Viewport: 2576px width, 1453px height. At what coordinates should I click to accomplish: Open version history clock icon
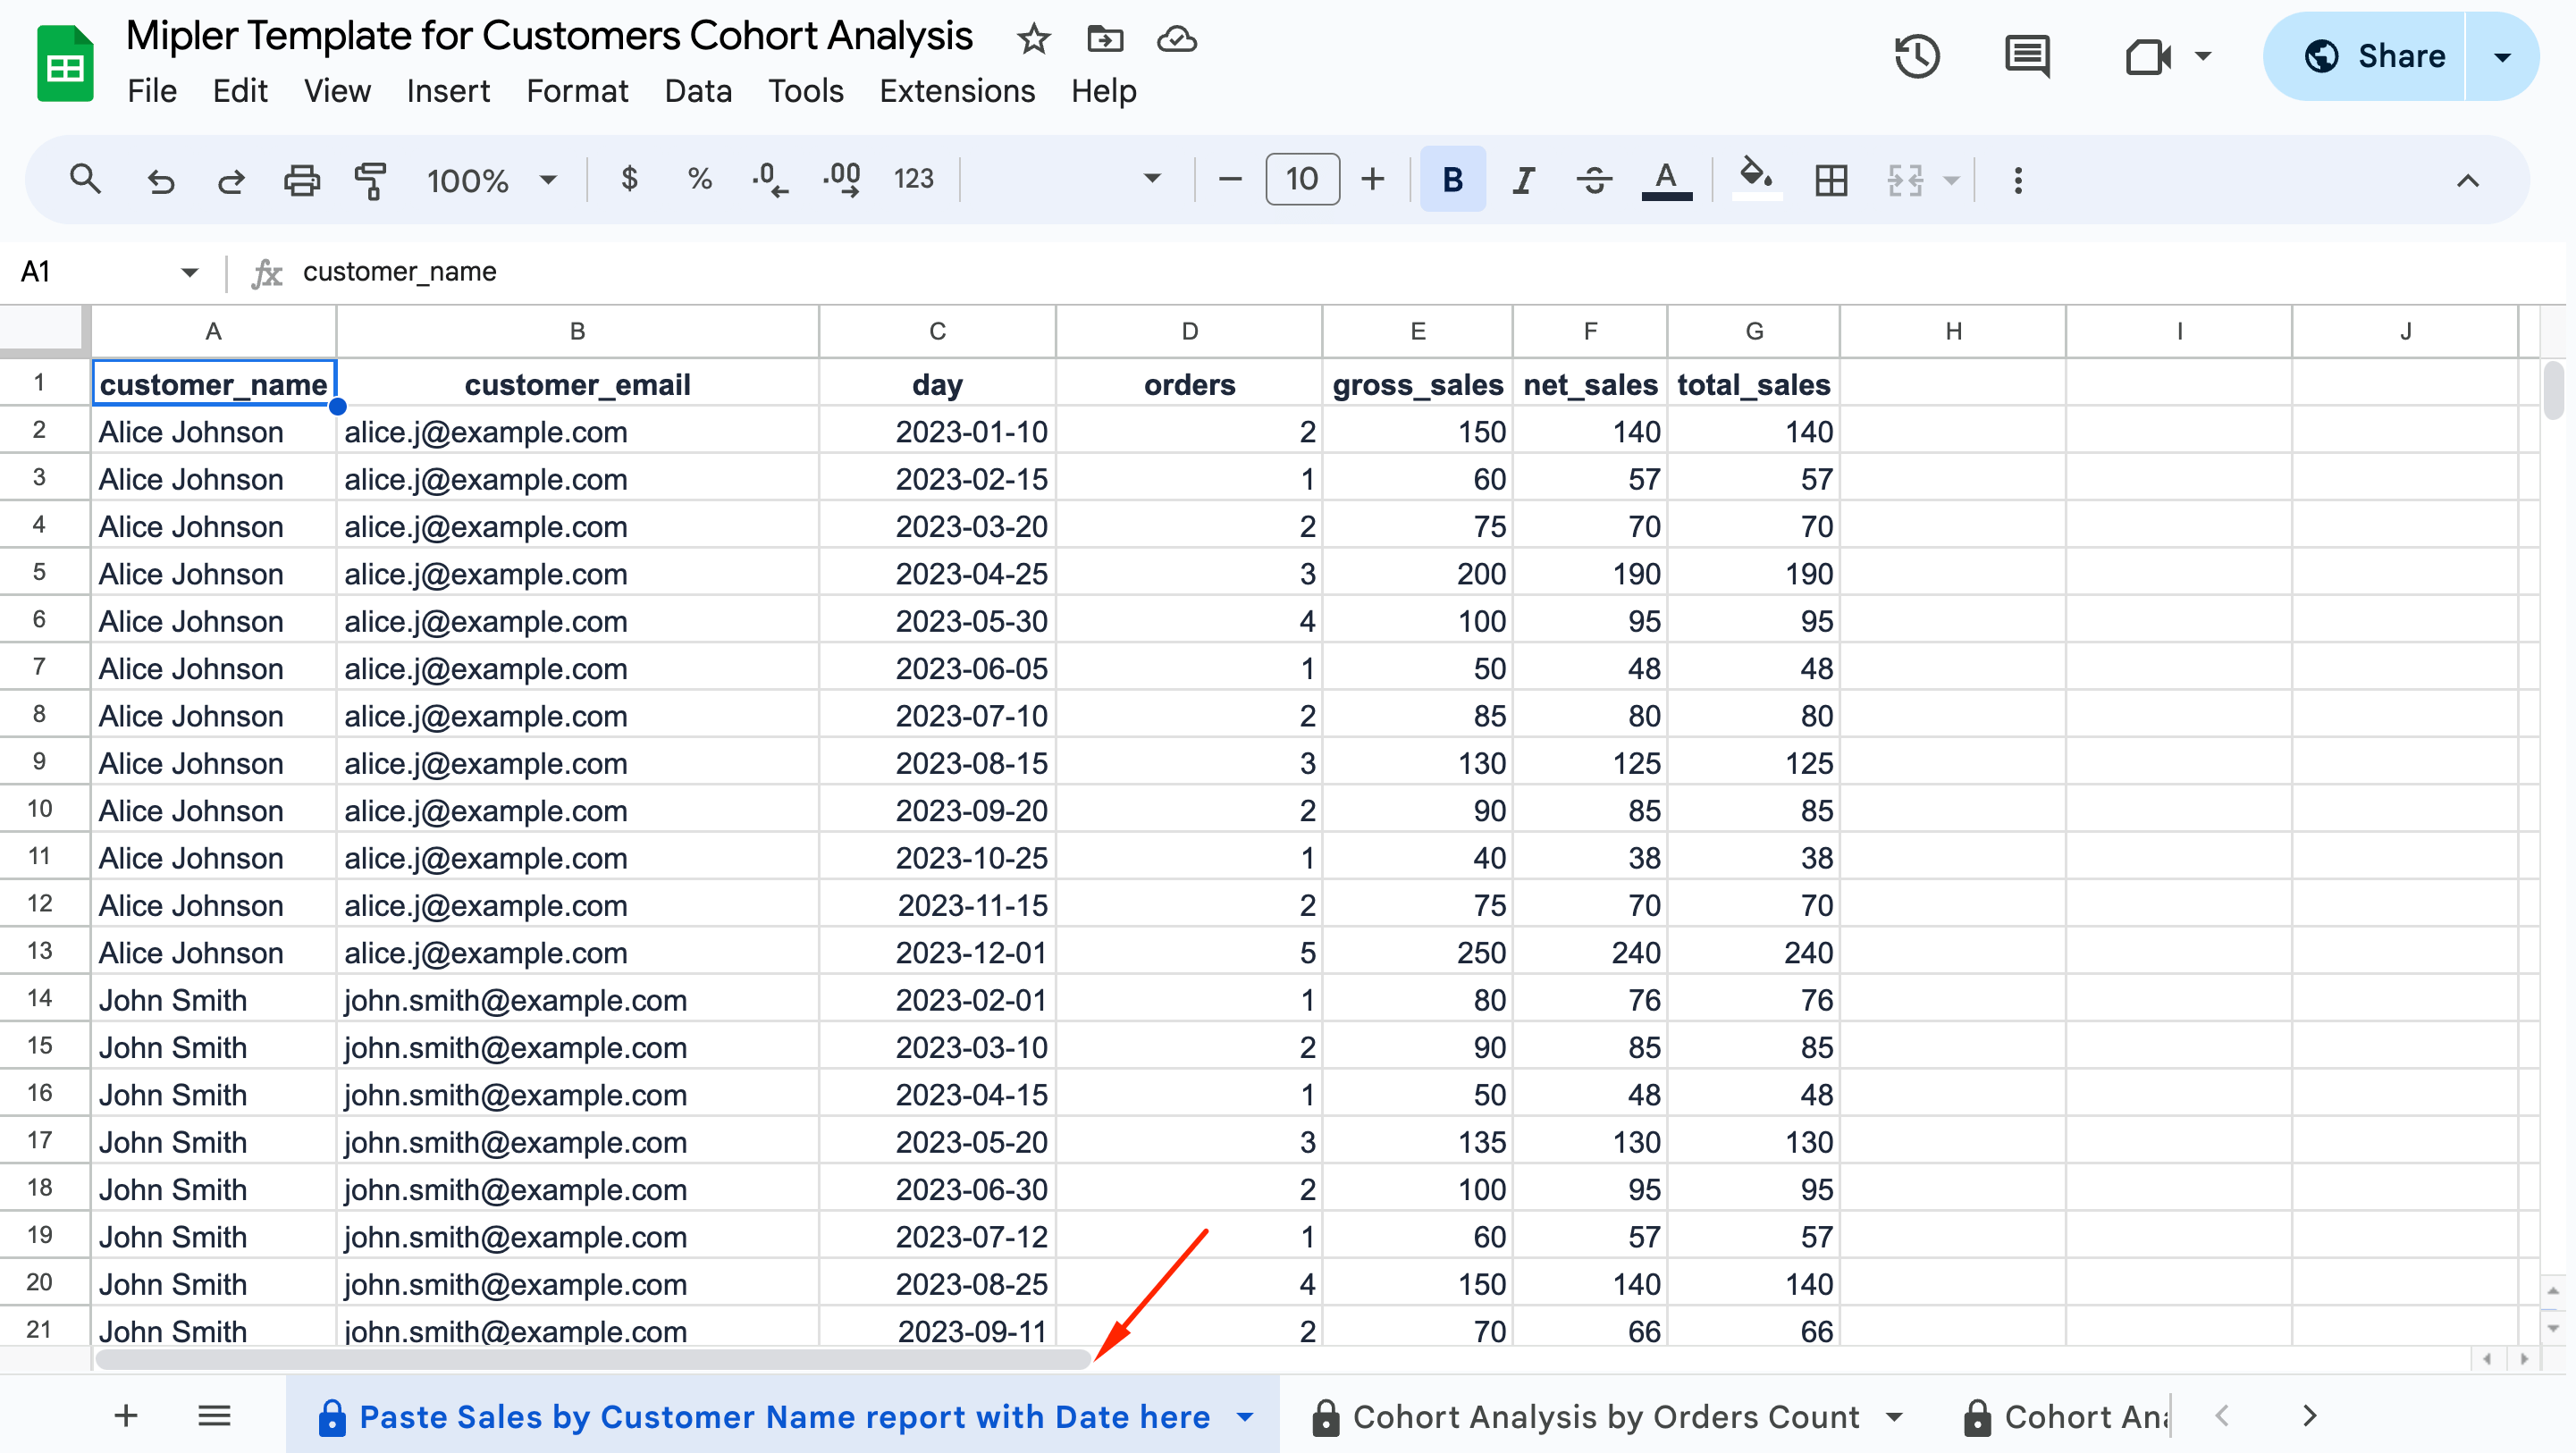pos(1916,56)
